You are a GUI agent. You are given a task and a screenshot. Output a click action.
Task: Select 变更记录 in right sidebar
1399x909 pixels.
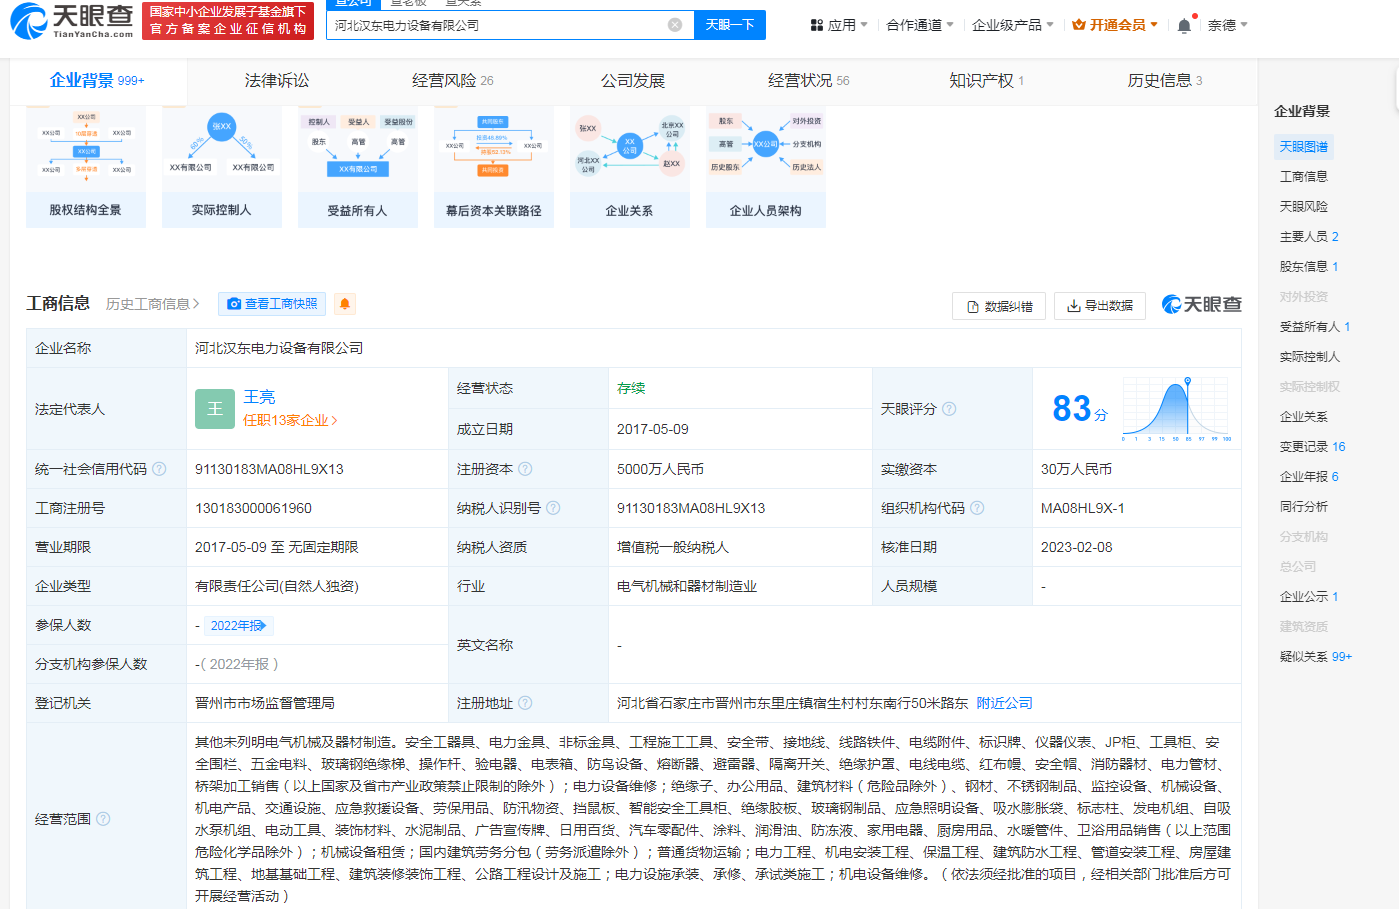click(x=1313, y=447)
